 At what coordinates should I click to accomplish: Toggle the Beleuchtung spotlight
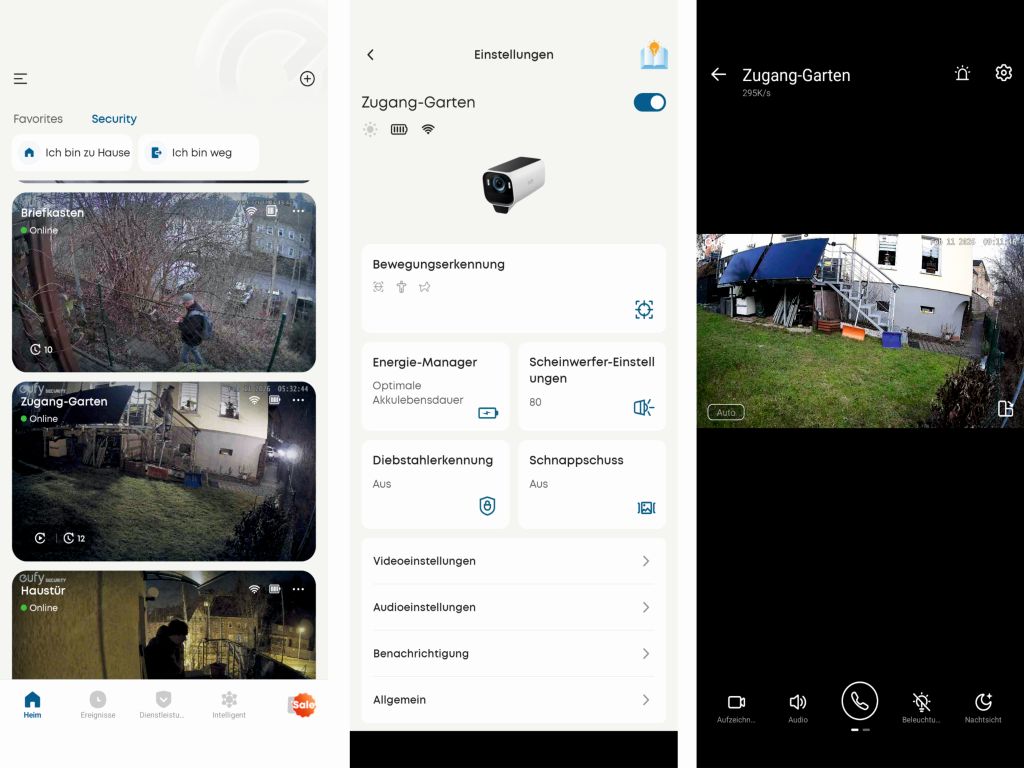(x=921, y=703)
